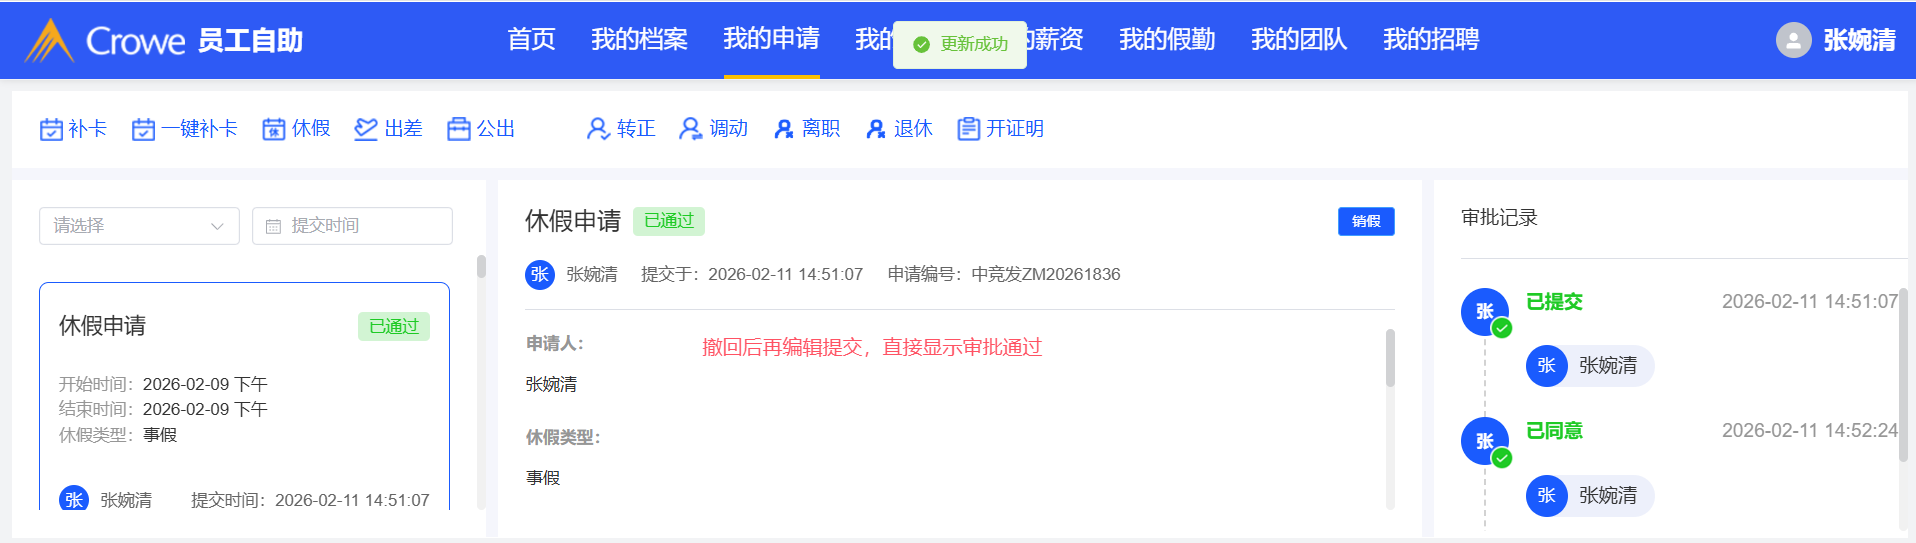The width and height of the screenshot is (1916, 543).
Task: Click the left list panel scrollbar
Action: (x=481, y=267)
